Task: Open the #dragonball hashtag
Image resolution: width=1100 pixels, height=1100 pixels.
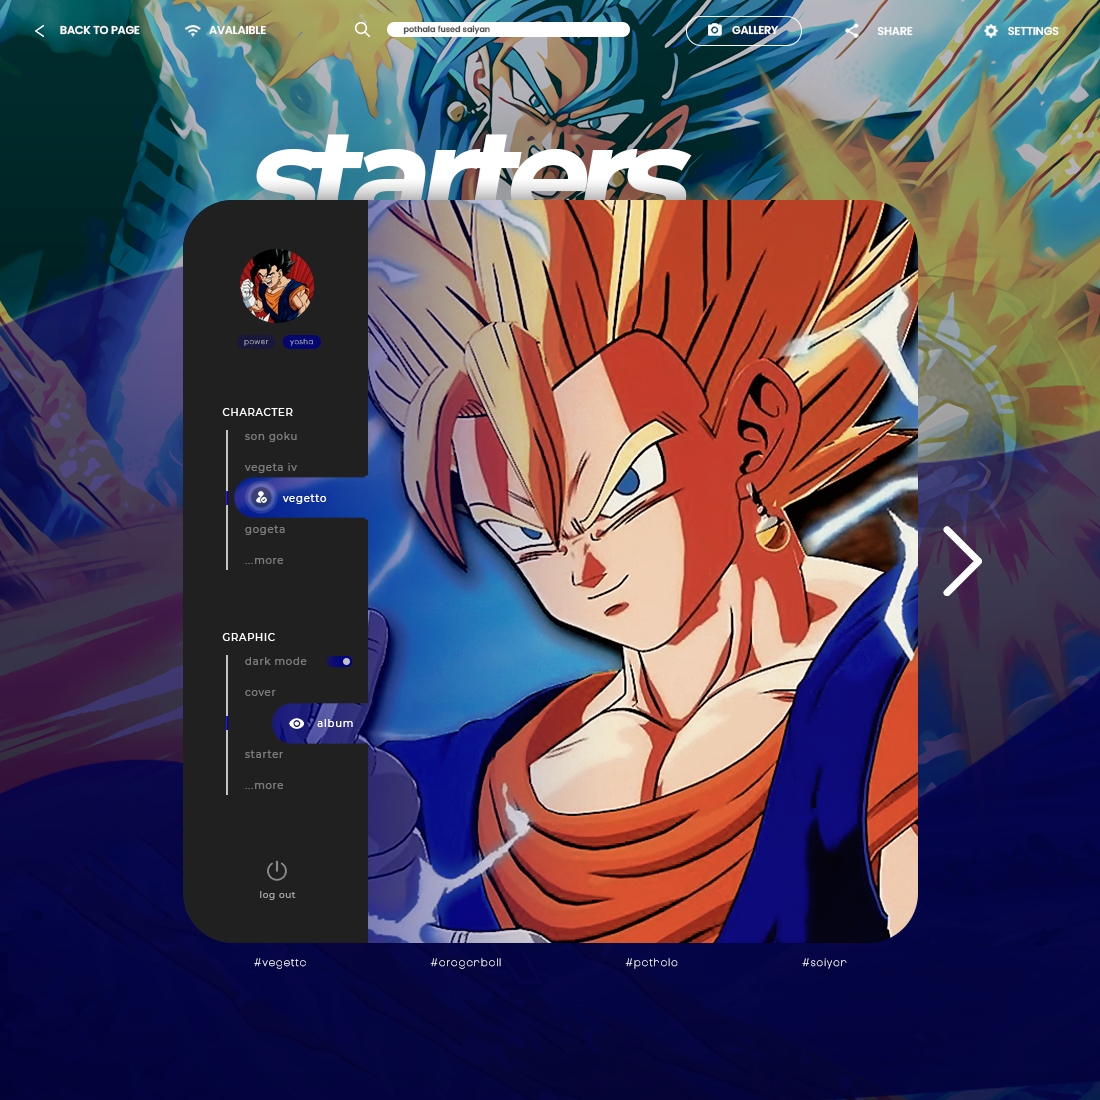Action: click(466, 962)
